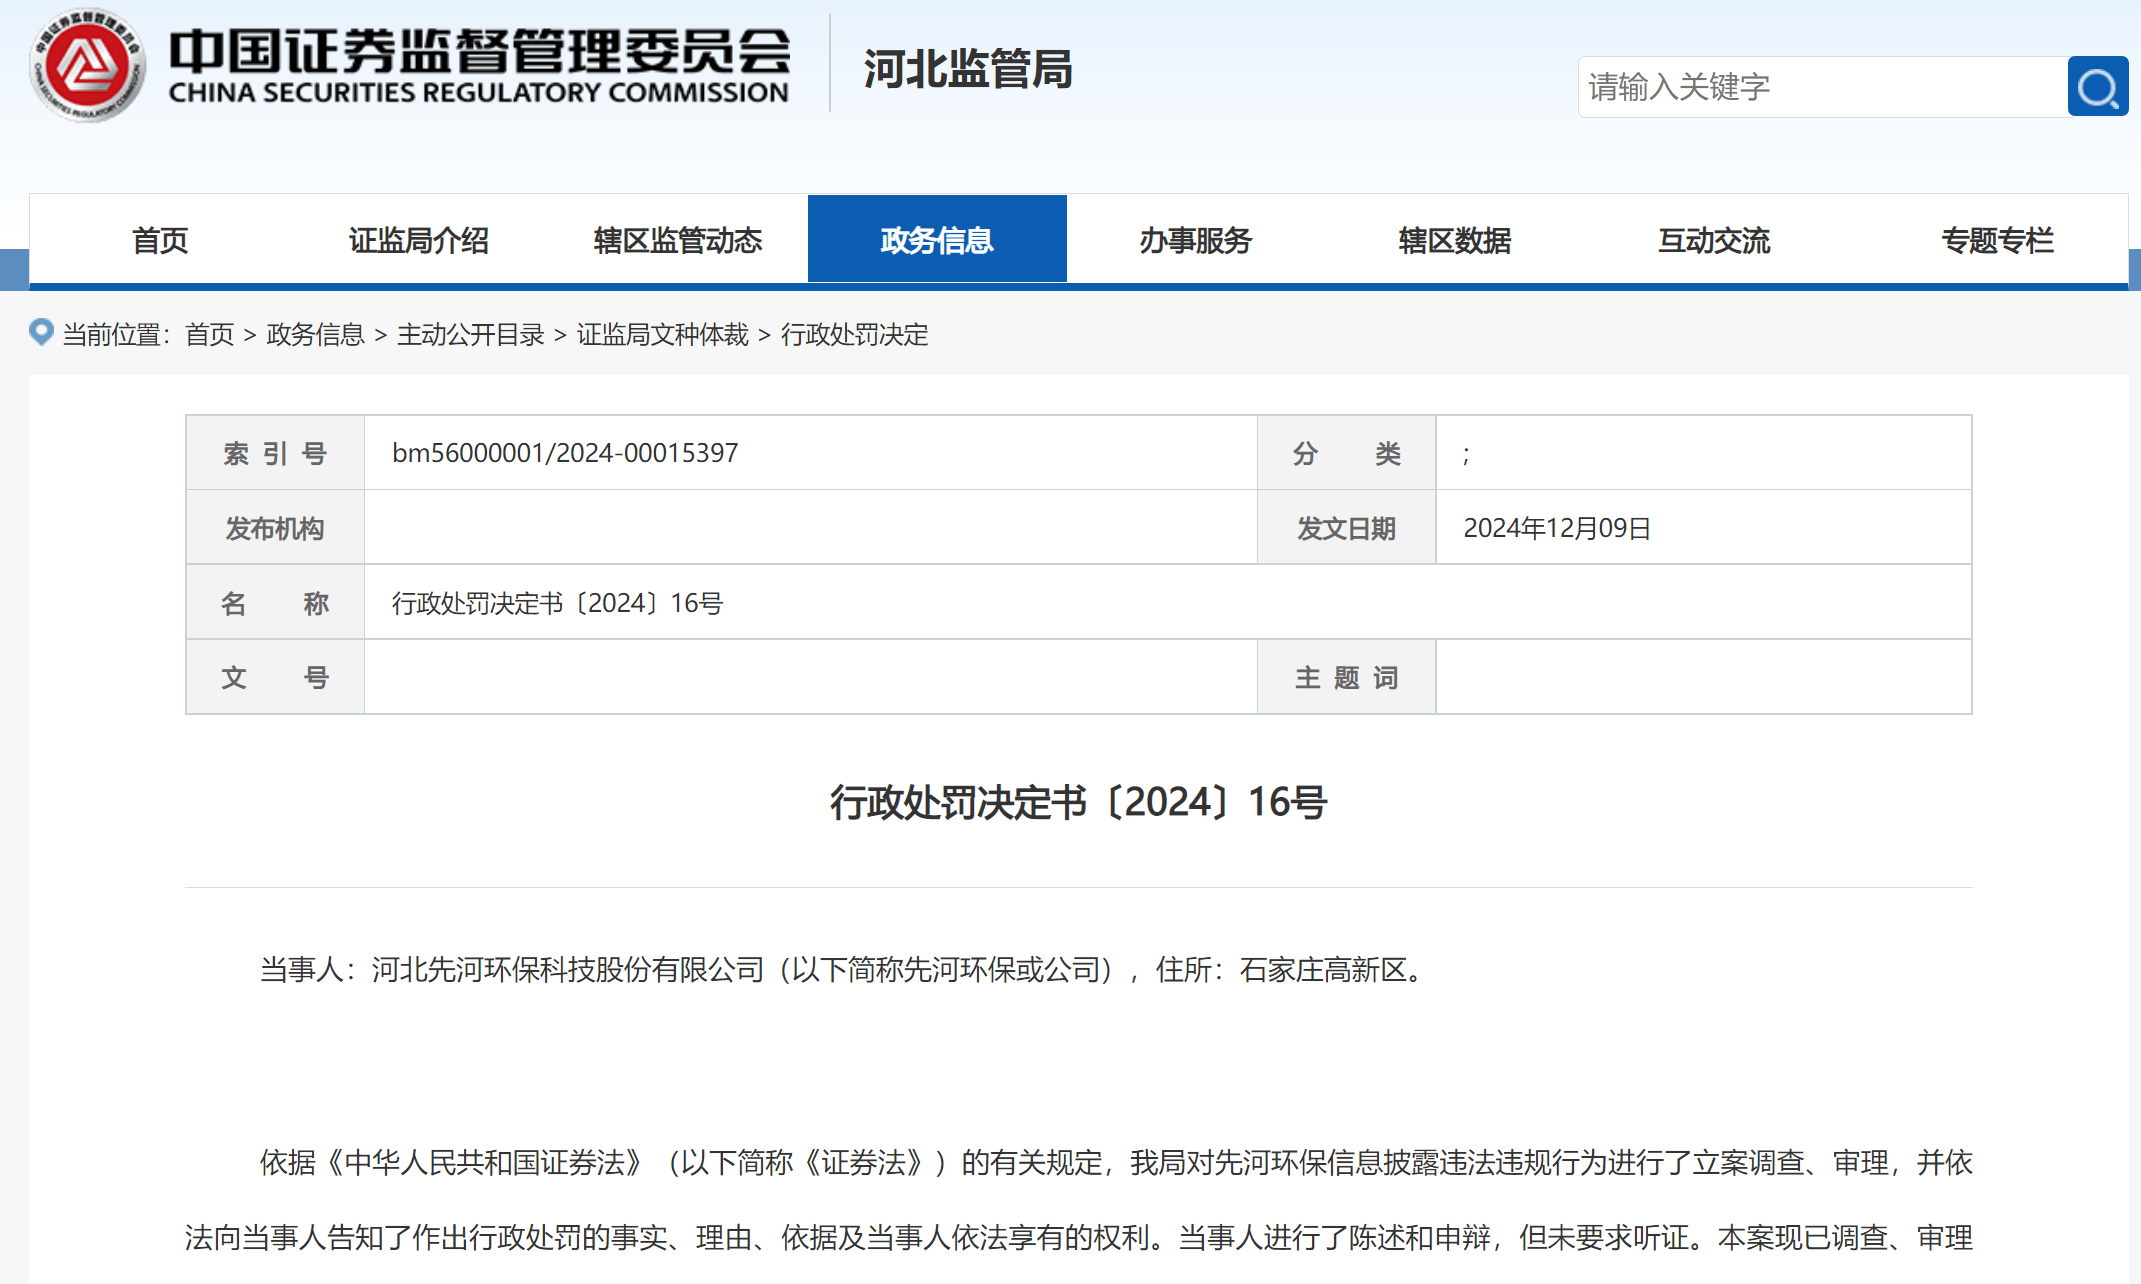Click the 中国证券监督管理委员会 title text
The image size is (2141, 1284).
(x=479, y=50)
